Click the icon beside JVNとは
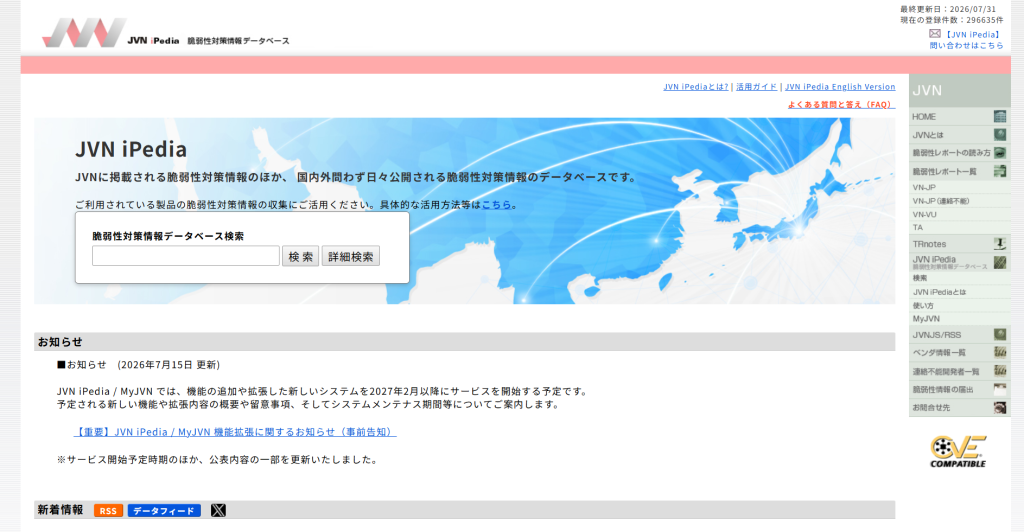Viewport: 1024px width, 532px height. click(1000, 134)
